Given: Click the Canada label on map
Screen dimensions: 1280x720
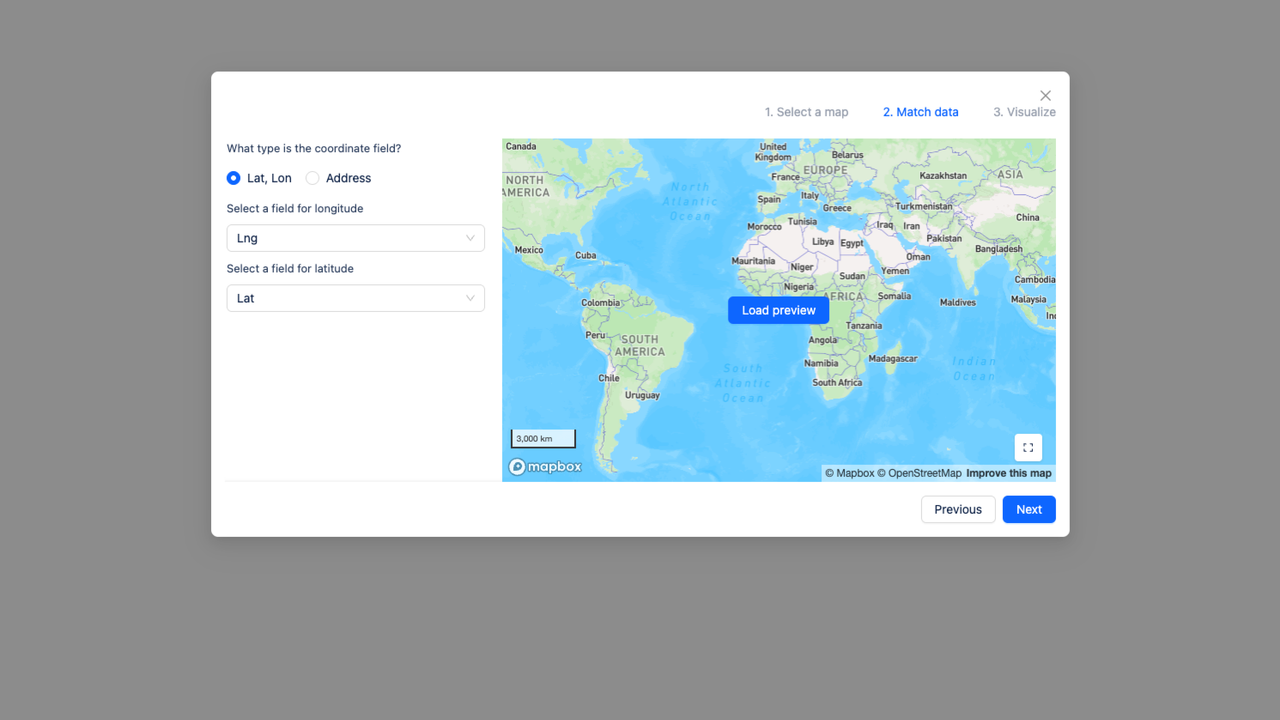Looking at the screenshot, I should [x=521, y=146].
